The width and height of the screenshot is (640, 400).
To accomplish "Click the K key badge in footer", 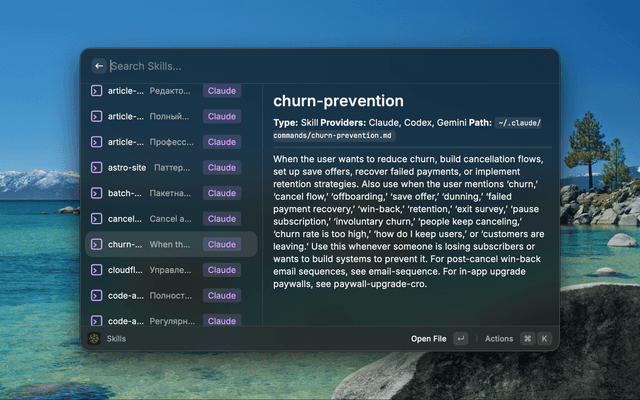I will 544,338.
